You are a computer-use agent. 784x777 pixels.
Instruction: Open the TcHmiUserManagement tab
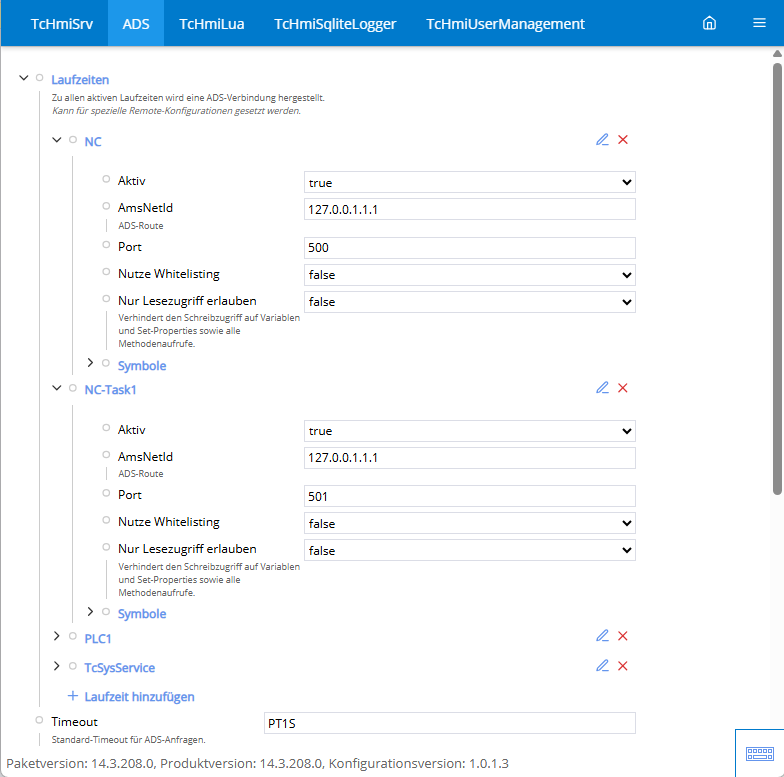(x=505, y=24)
